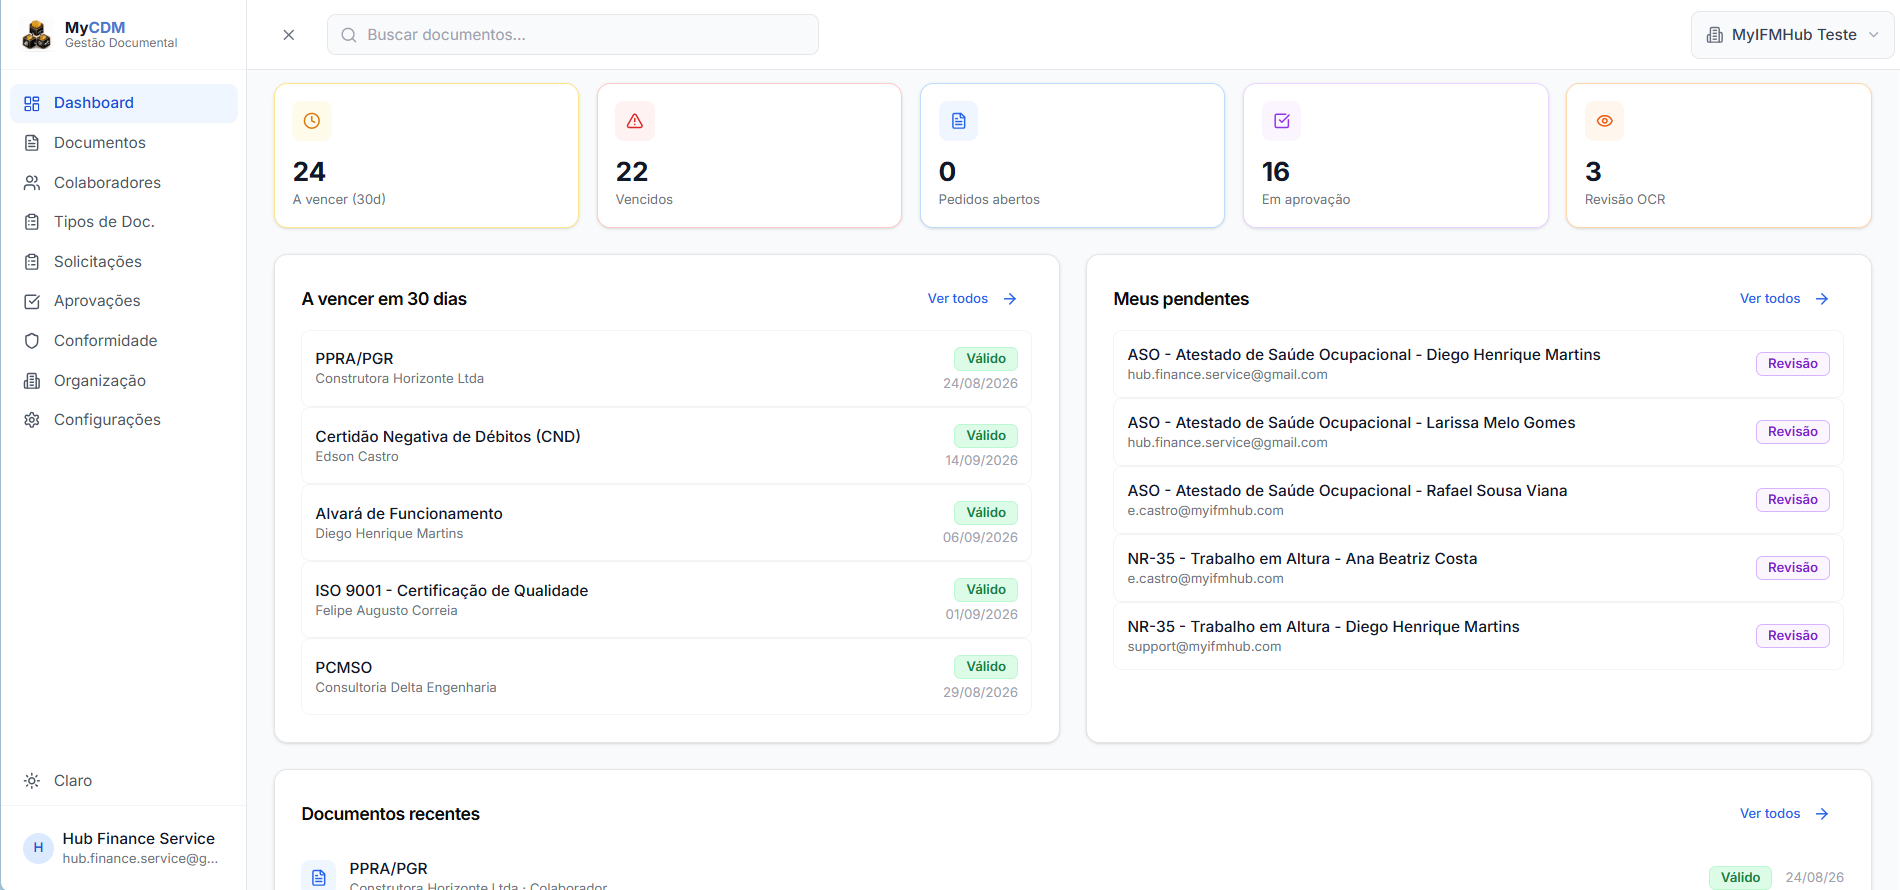Open Conformidade from the sidebar
Viewport: 1900px width, 890px height.
tap(124, 341)
